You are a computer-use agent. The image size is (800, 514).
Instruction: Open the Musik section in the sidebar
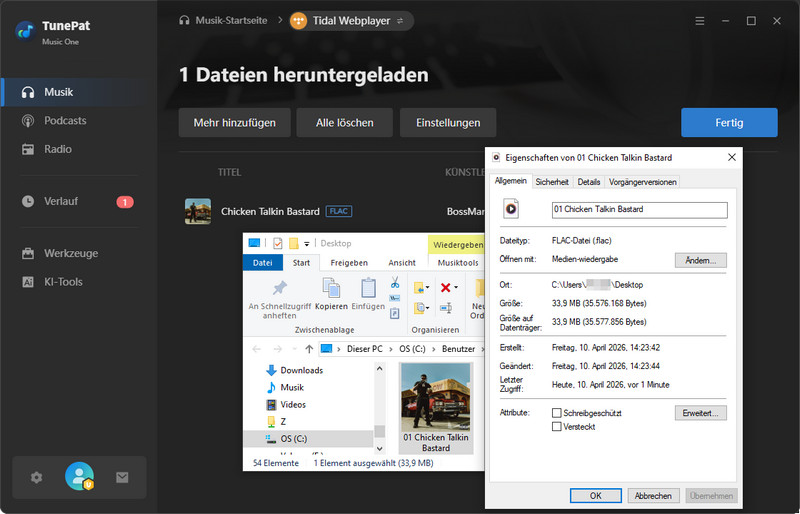point(79,92)
